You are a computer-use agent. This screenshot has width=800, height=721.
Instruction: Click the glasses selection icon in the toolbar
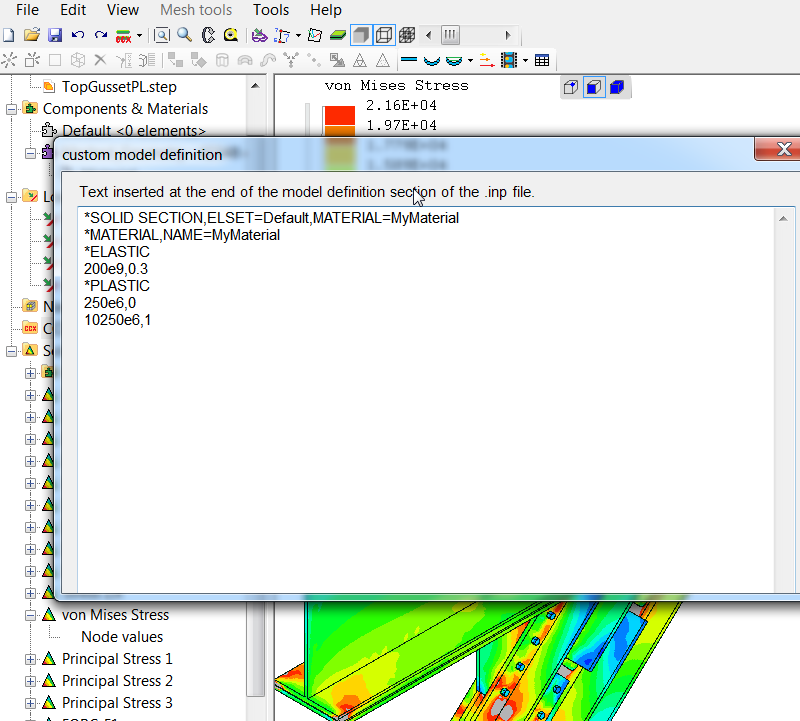point(260,35)
